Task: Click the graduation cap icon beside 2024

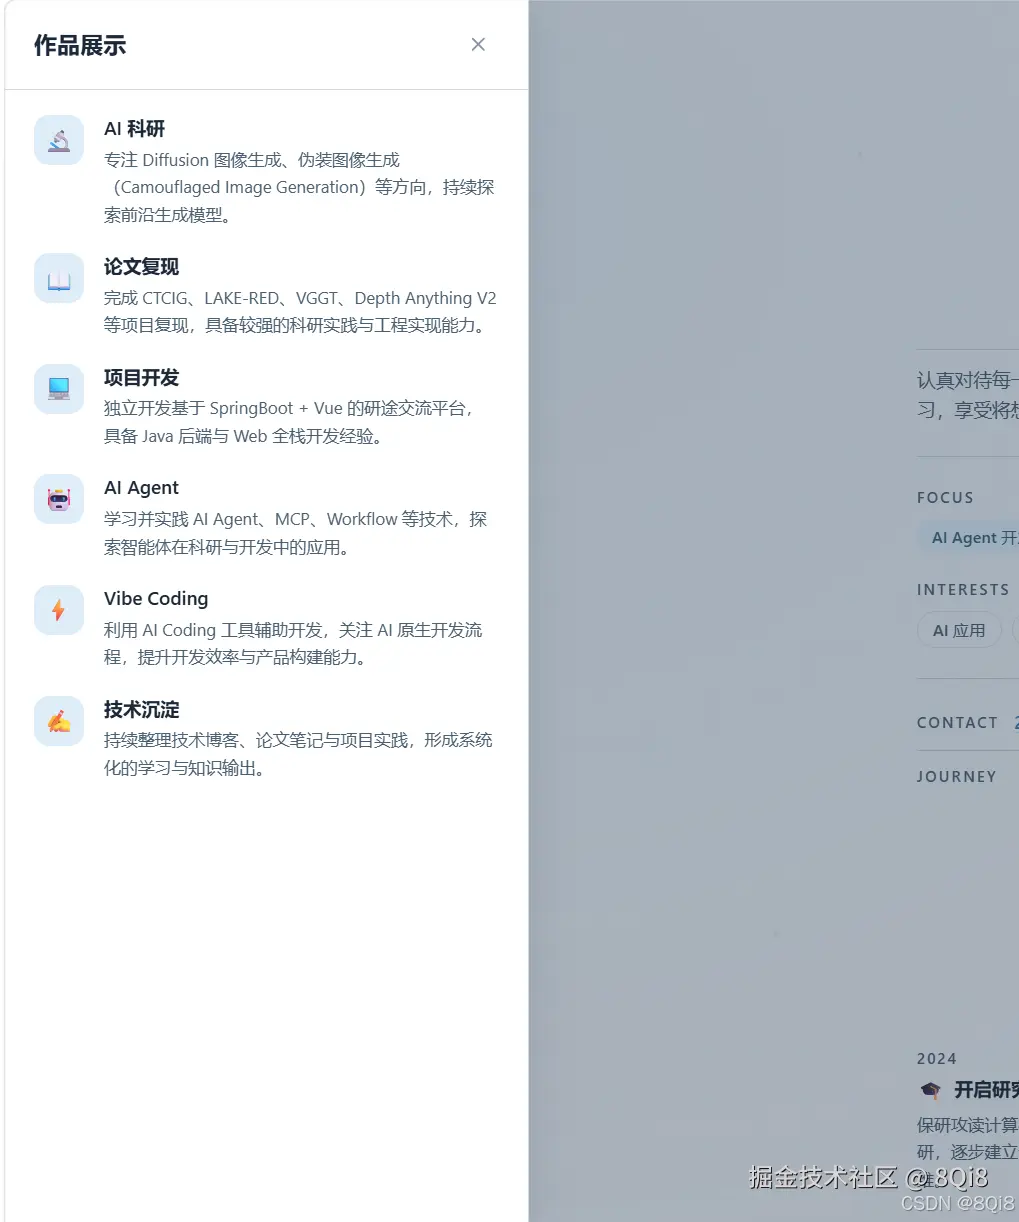Action: coord(930,1090)
